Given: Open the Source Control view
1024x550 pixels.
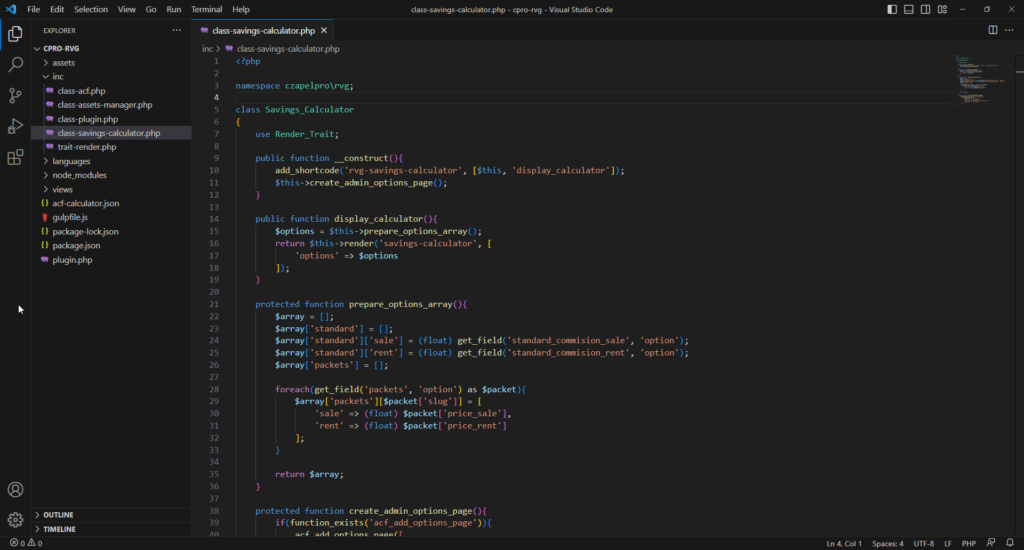Looking at the screenshot, I should click(x=15, y=95).
